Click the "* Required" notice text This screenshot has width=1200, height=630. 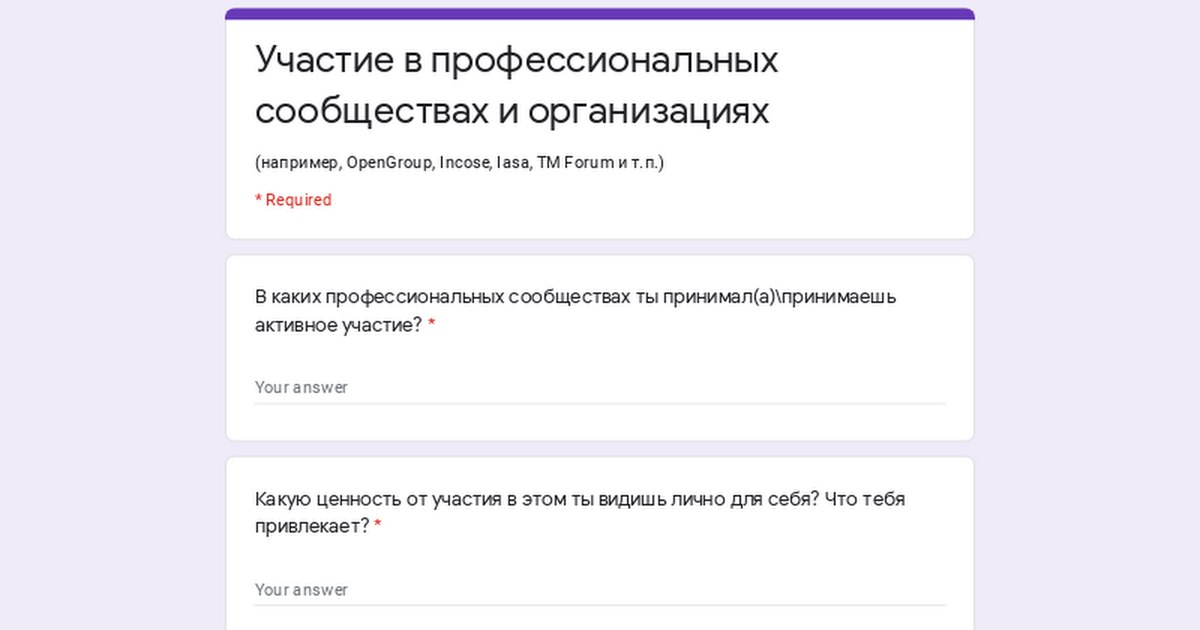tap(293, 200)
